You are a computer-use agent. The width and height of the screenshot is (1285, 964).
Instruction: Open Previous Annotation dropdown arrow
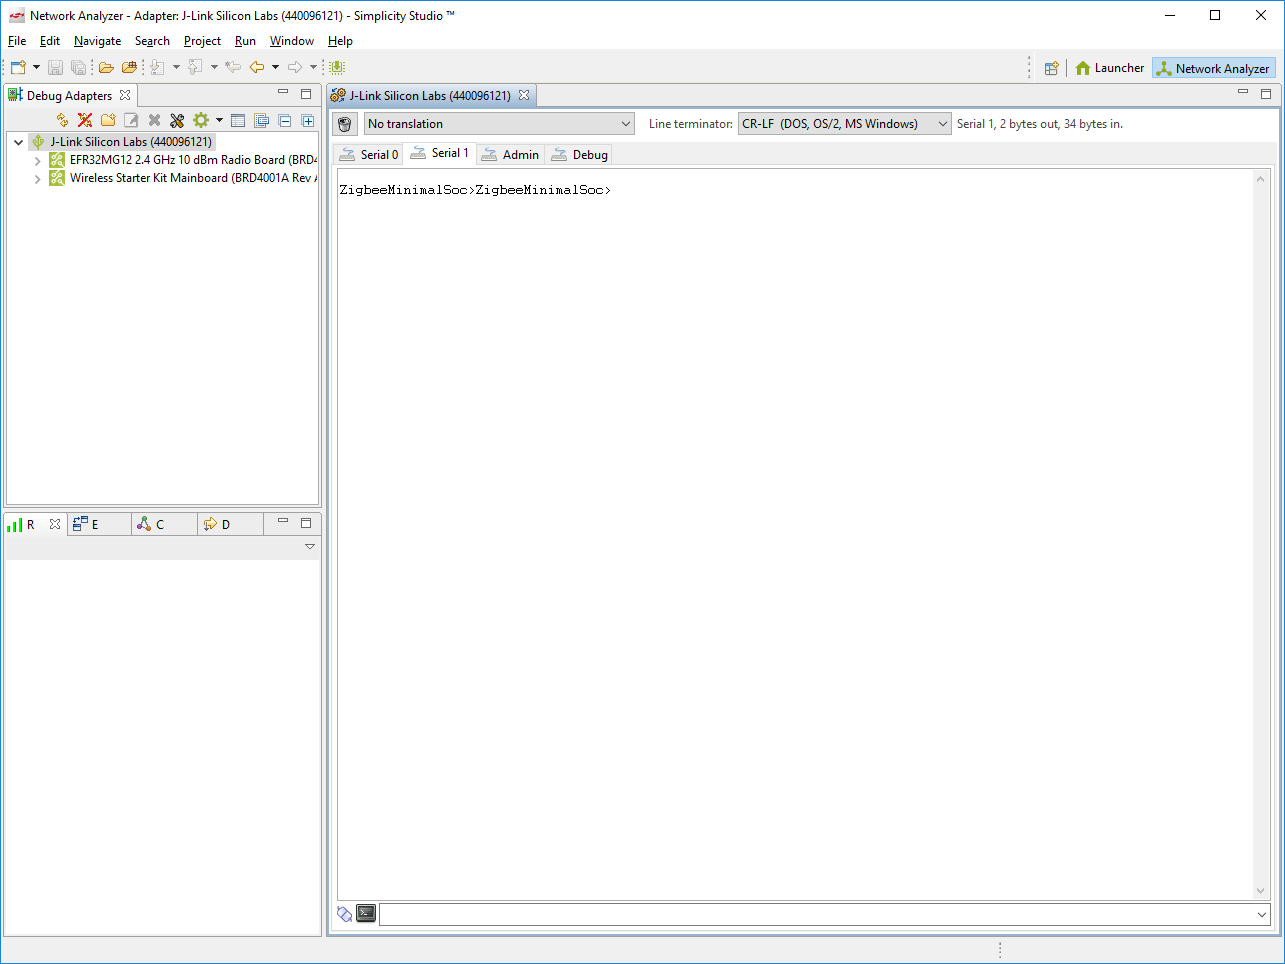pyautogui.click(x=214, y=67)
